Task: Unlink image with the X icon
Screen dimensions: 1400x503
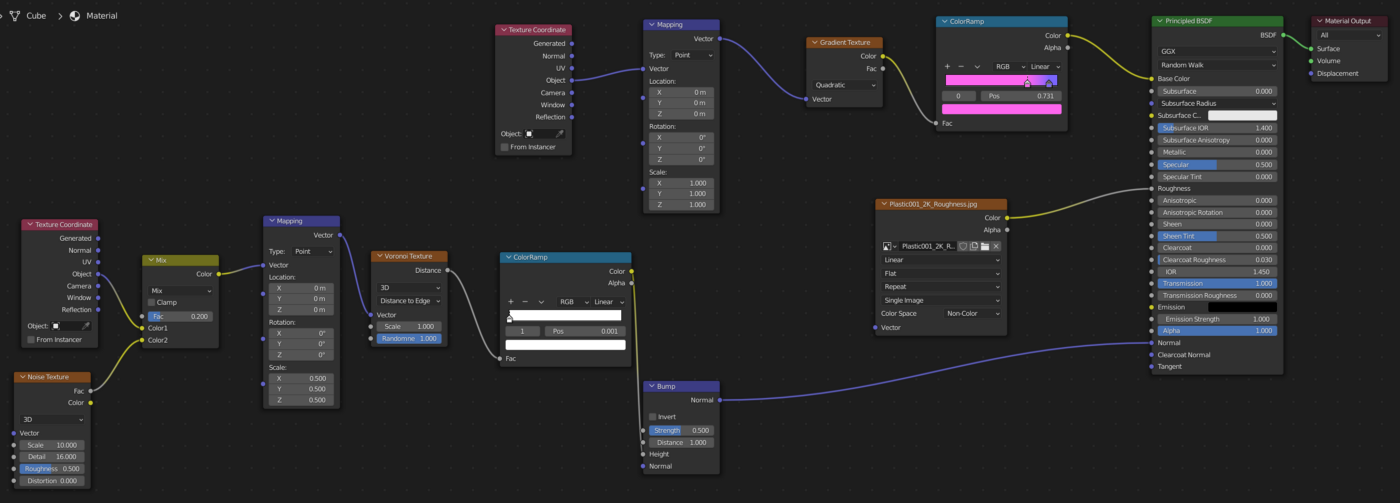Action: point(996,246)
